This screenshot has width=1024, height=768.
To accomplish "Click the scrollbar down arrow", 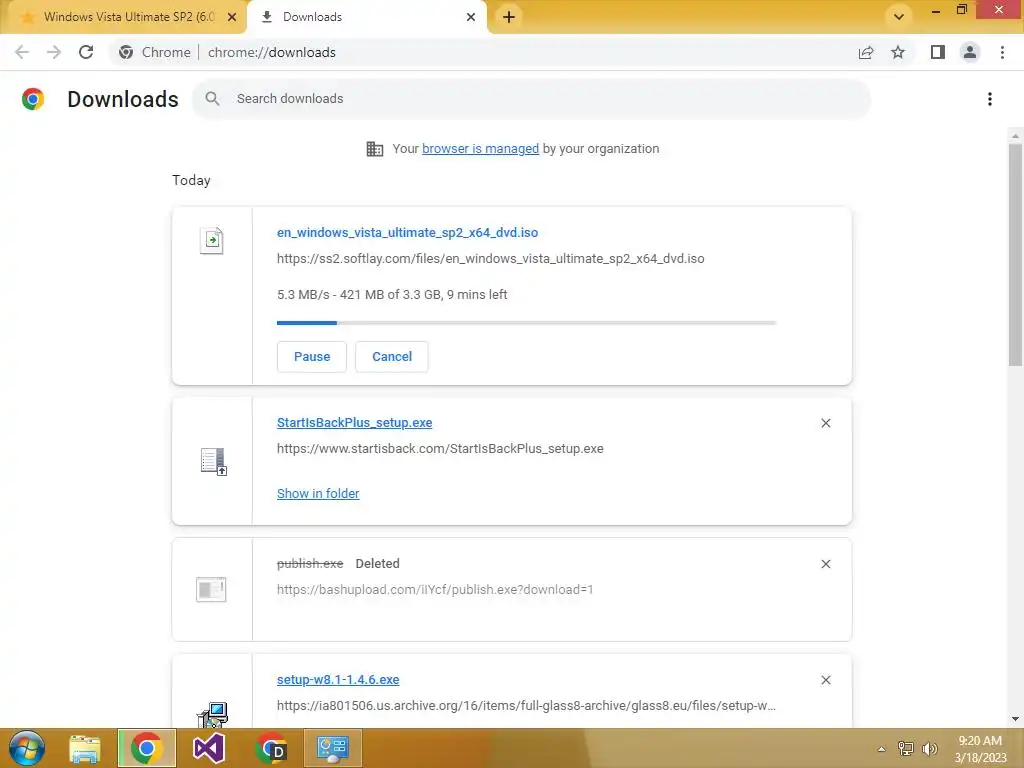I will coord(1015,719).
